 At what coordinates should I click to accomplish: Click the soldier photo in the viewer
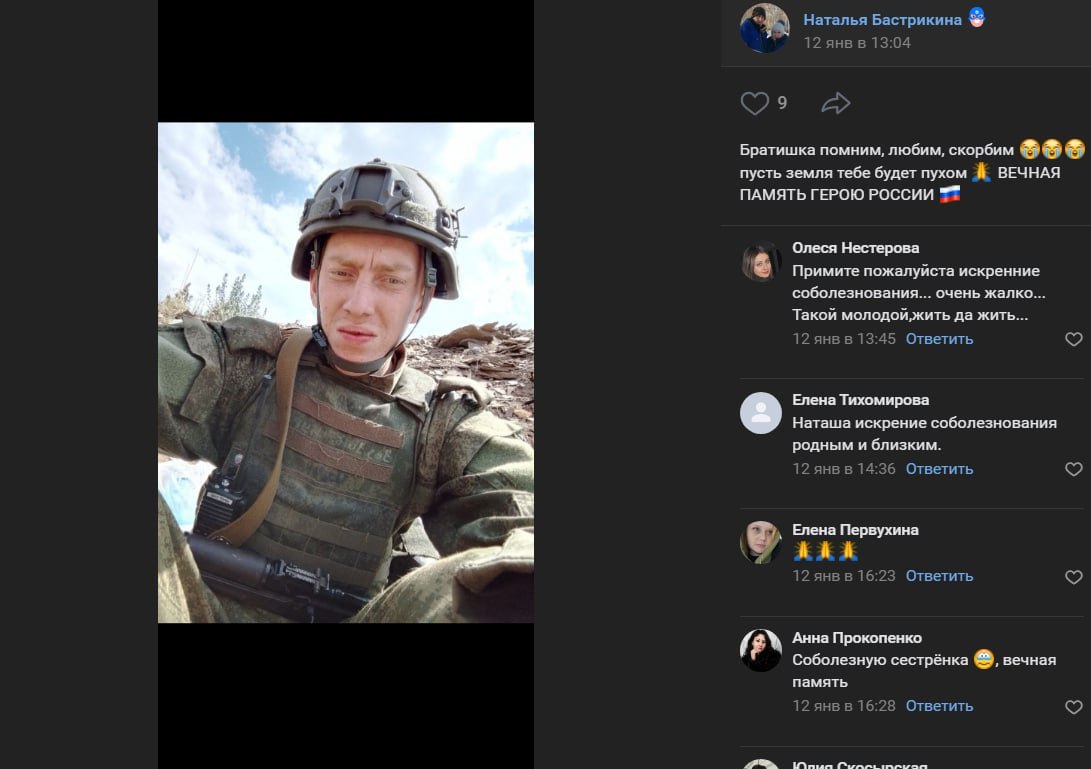click(x=346, y=372)
